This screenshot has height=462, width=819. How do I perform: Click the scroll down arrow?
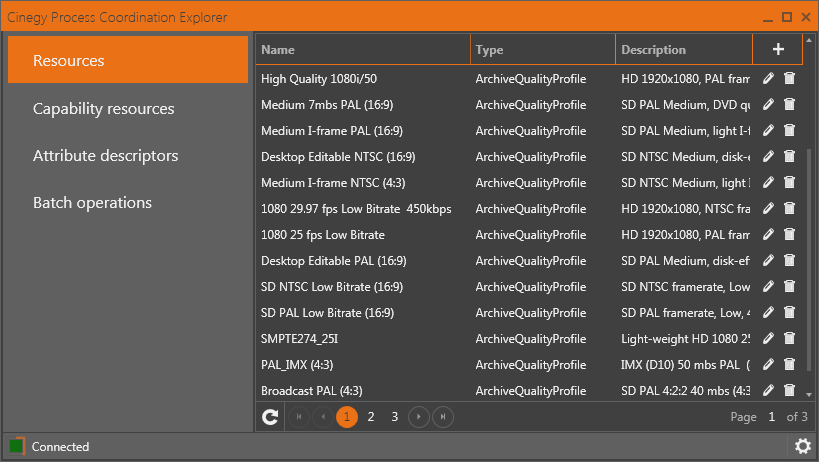pyautogui.click(x=809, y=395)
